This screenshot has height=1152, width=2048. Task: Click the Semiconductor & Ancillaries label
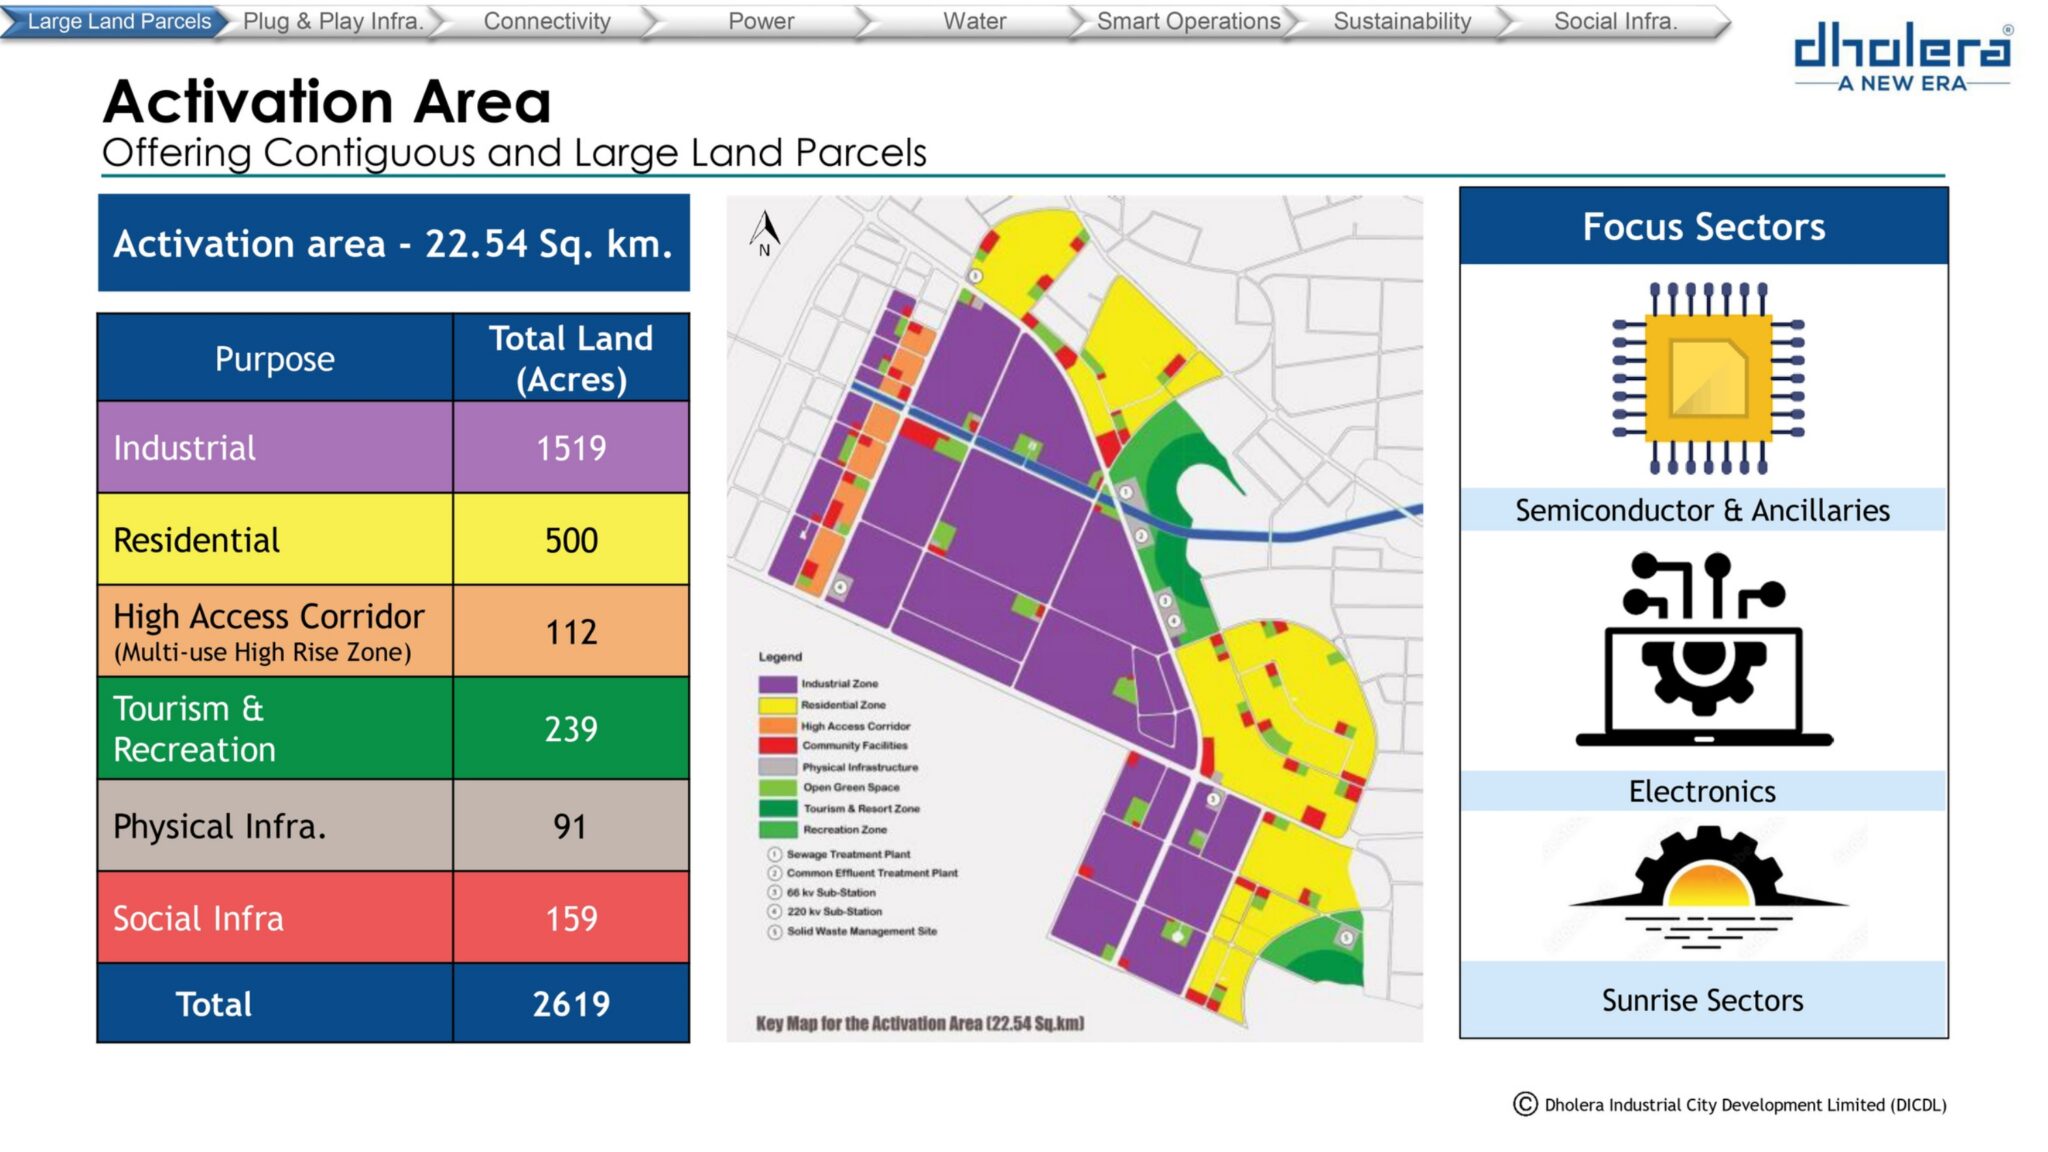click(x=1703, y=510)
